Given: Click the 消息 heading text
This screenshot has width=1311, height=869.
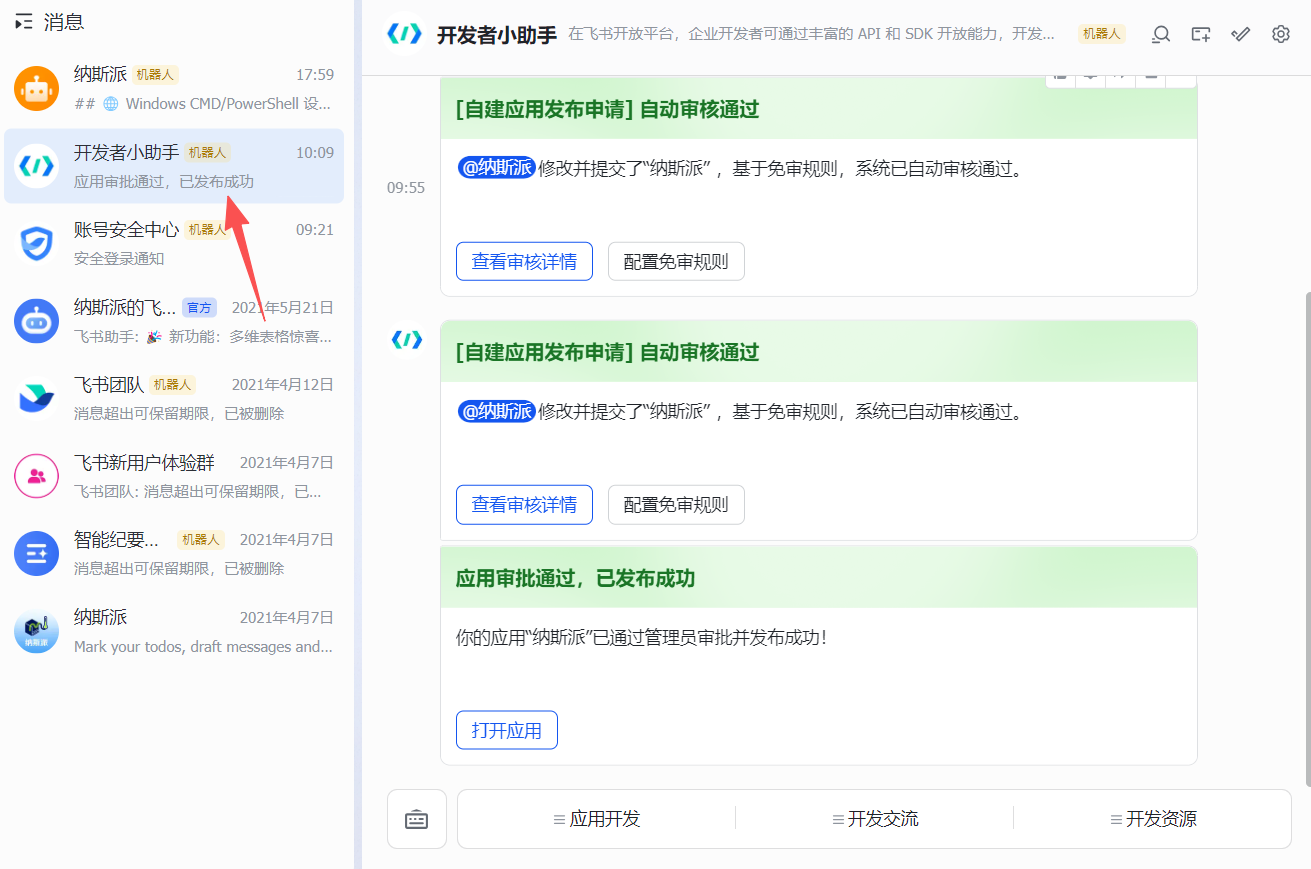Looking at the screenshot, I should coord(64,22).
